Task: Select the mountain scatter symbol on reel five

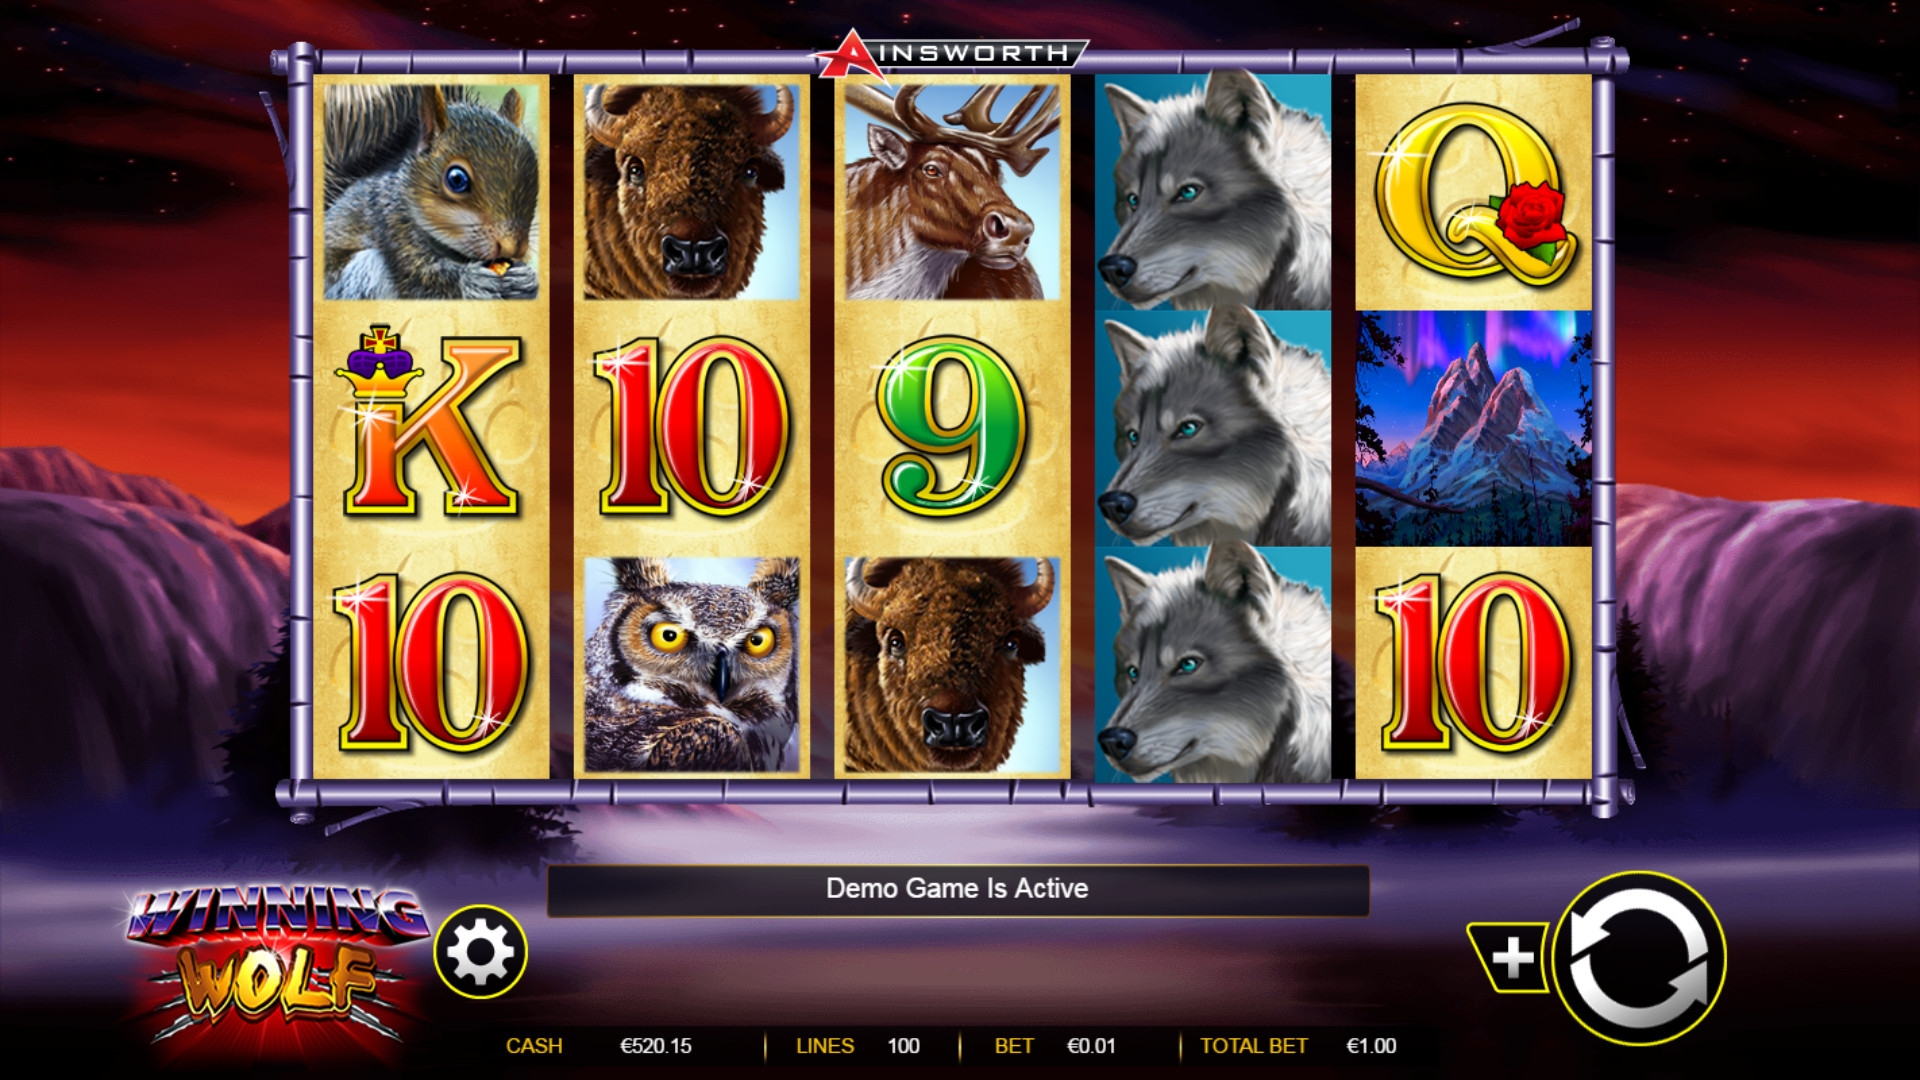Action: [x=1473, y=428]
